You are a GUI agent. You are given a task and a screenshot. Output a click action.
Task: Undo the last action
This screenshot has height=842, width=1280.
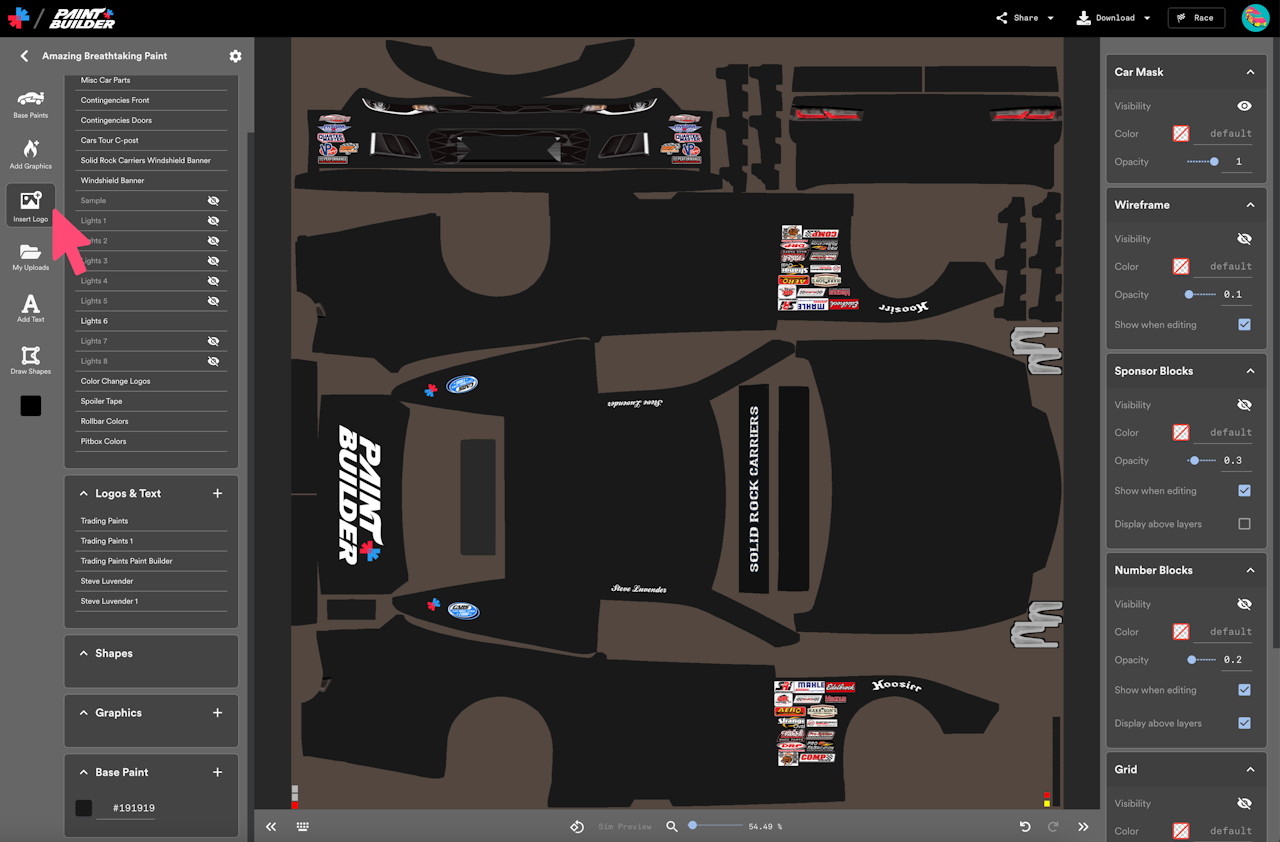click(1025, 827)
